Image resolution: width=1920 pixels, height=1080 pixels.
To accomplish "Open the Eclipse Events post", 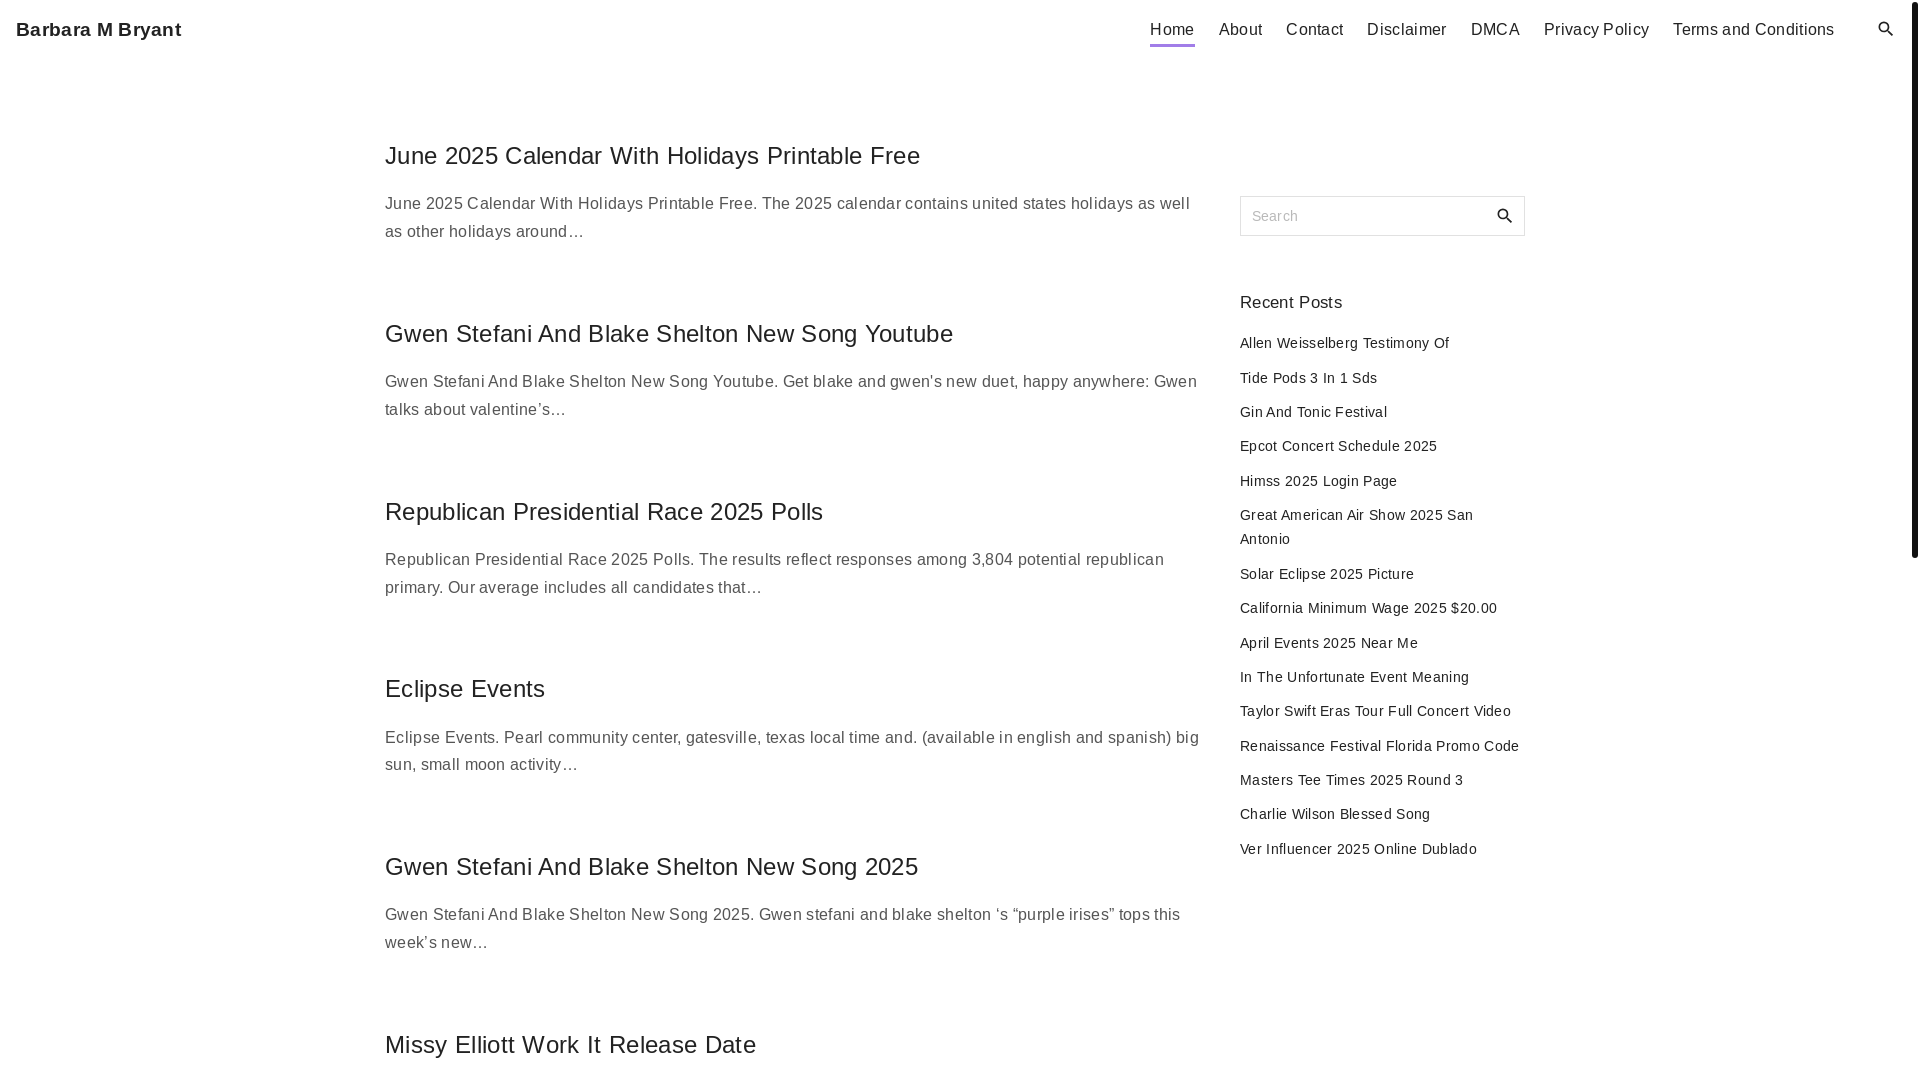I will pyautogui.click(x=465, y=689).
